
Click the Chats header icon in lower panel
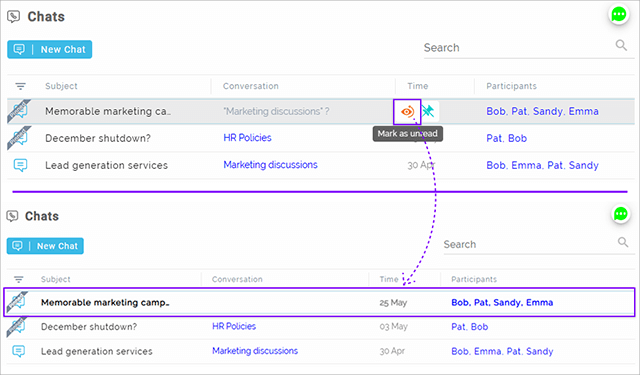pyautogui.click(x=12, y=216)
